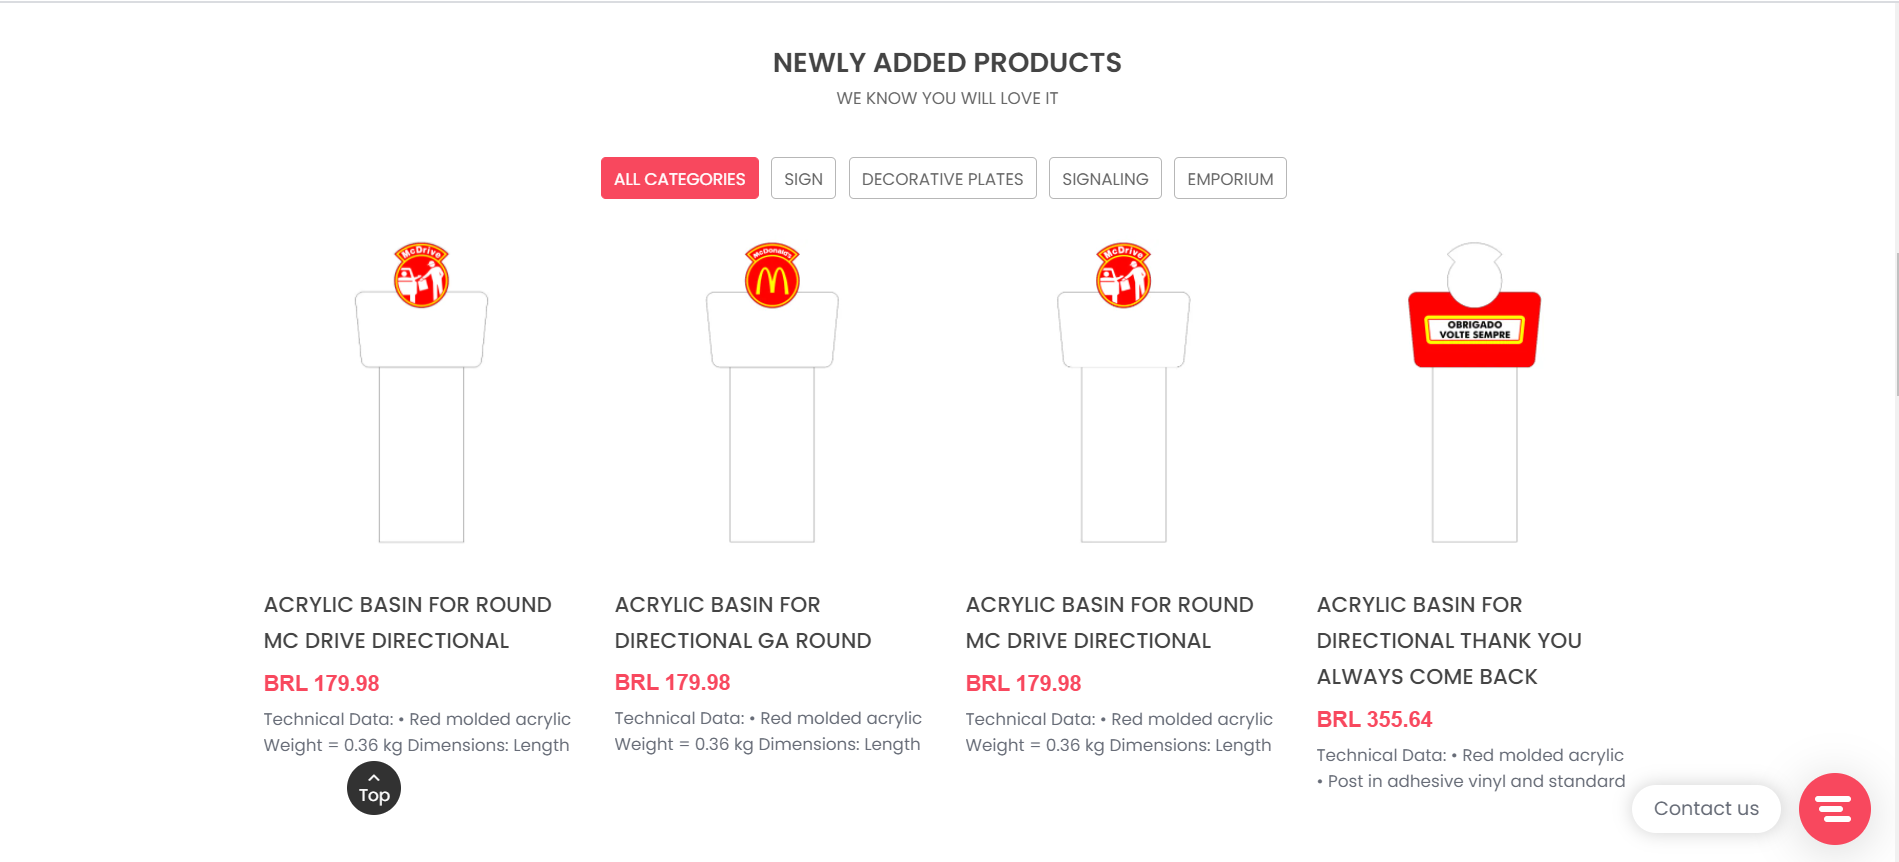Open first Mc Drive directional basin image
The height and width of the screenshot is (862, 1899).
(x=421, y=393)
